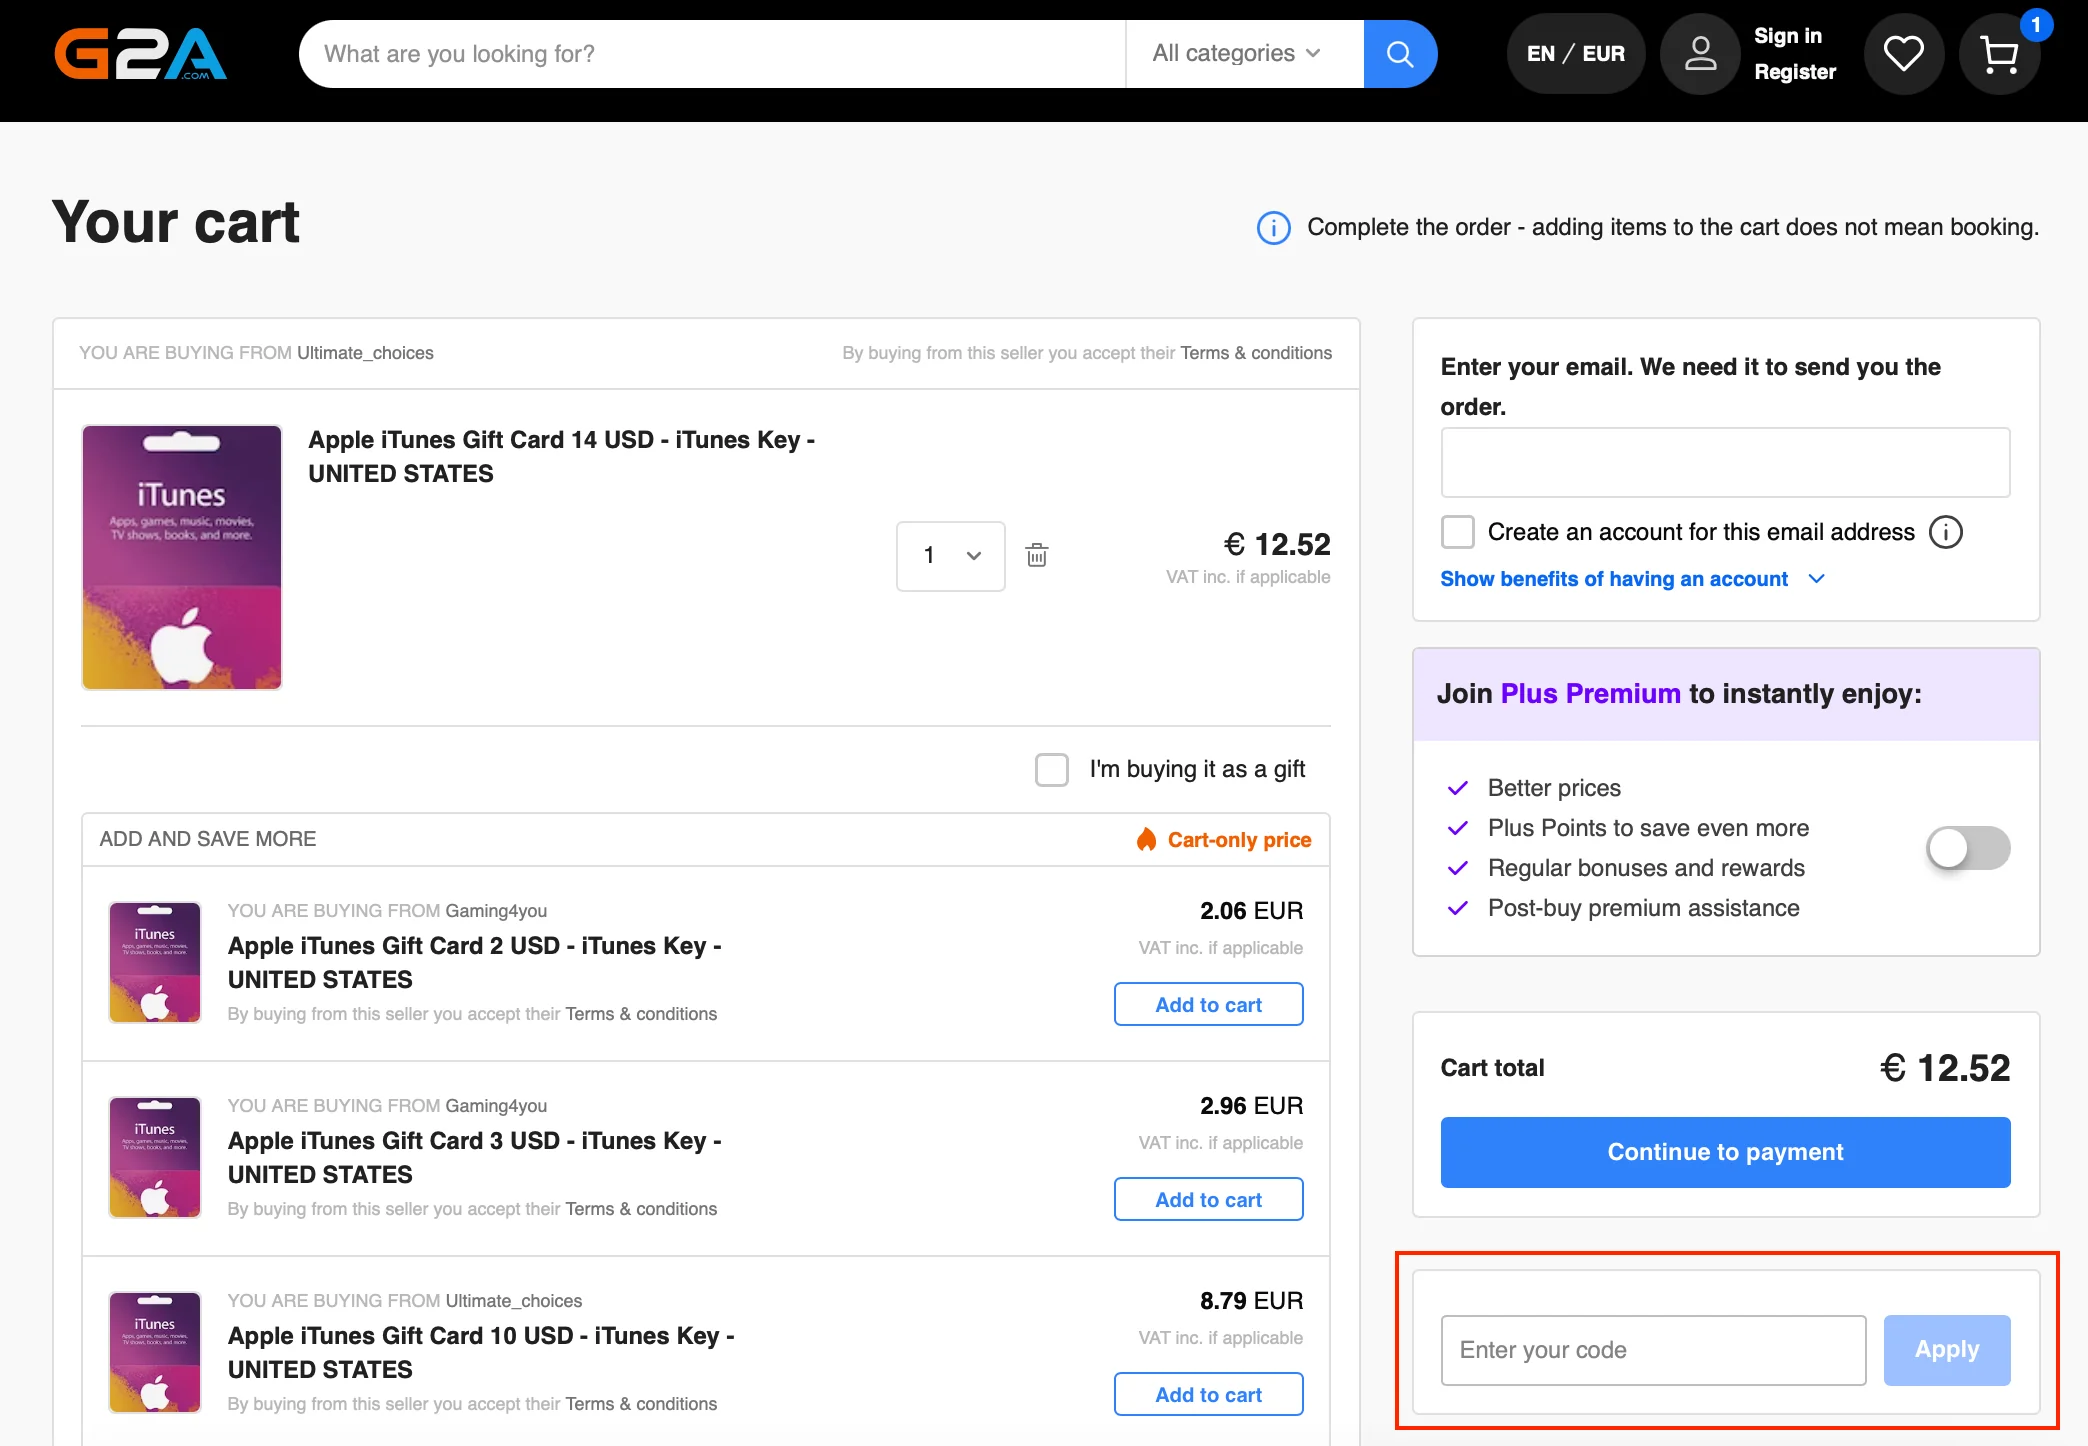Open the wishlist heart icon
This screenshot has width=2088, height=1446.
1903,54
